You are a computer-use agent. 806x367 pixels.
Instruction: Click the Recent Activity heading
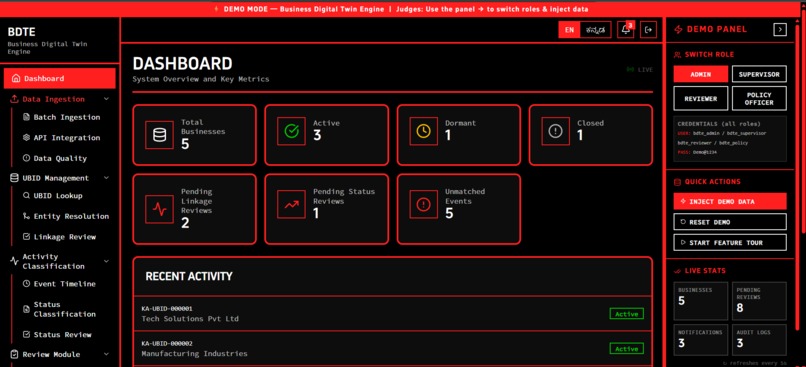(x=189, y=277)
